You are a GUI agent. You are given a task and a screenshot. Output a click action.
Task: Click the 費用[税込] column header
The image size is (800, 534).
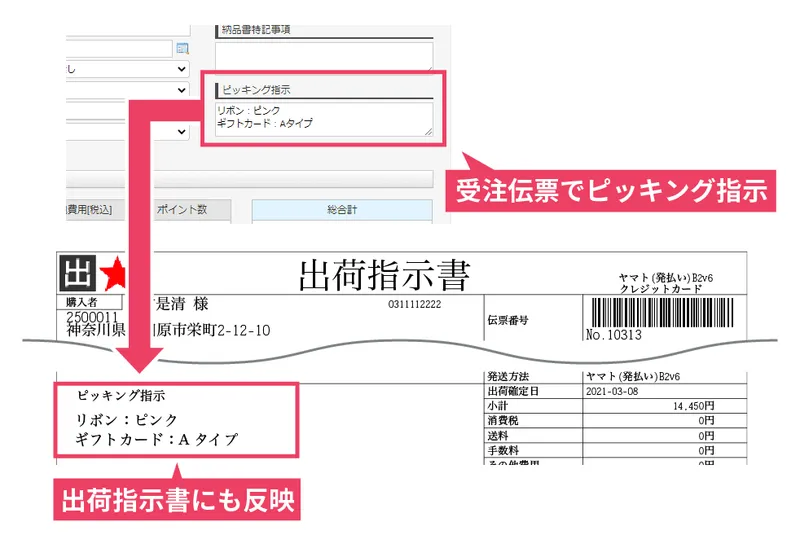coord(90,210)
